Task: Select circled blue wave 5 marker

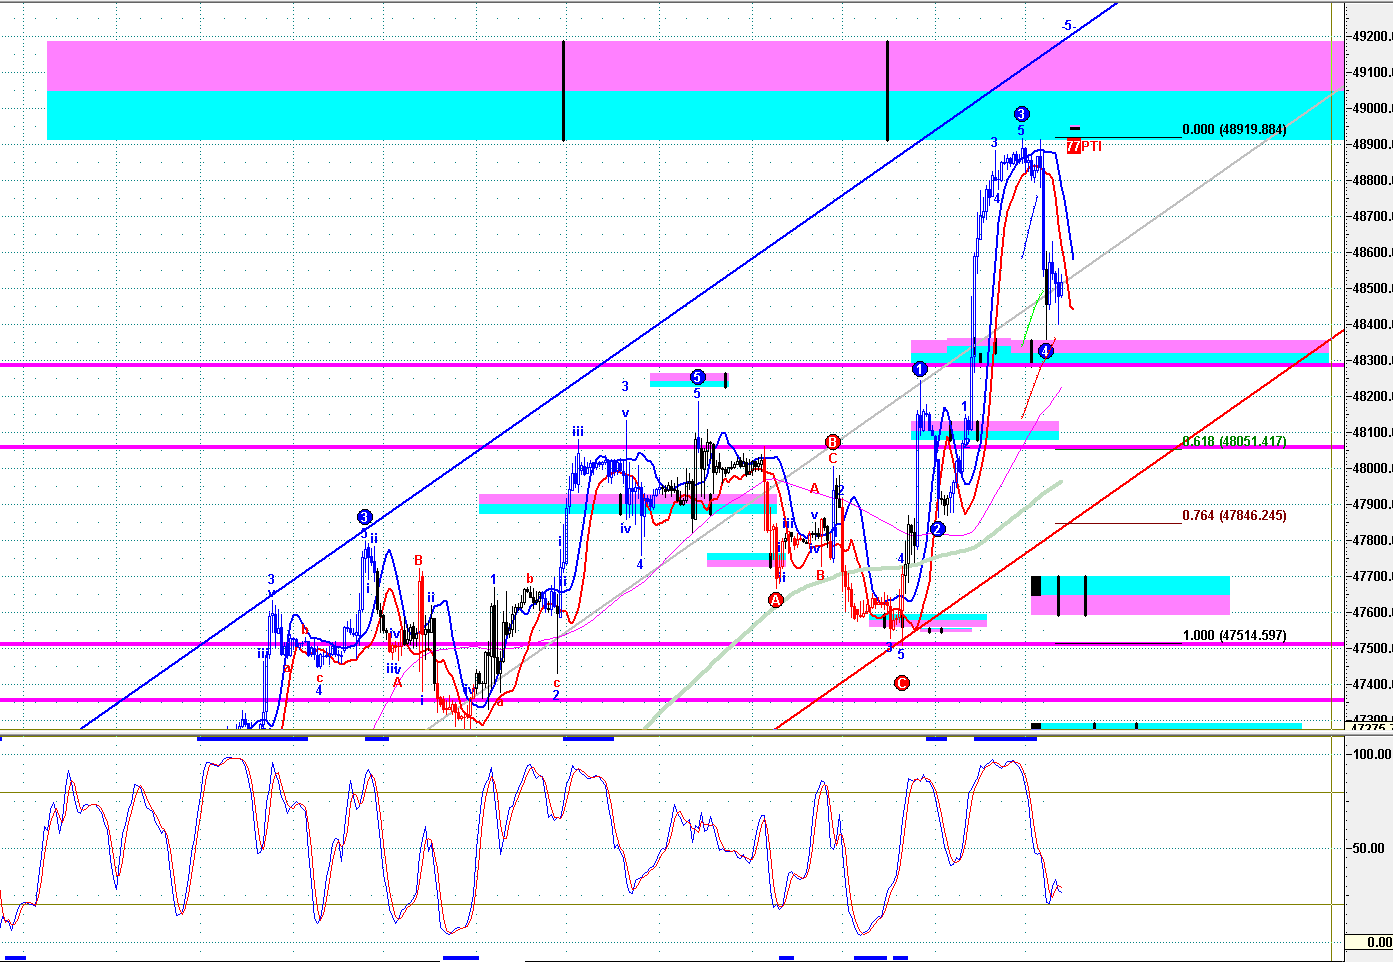Action: [697, 377]
